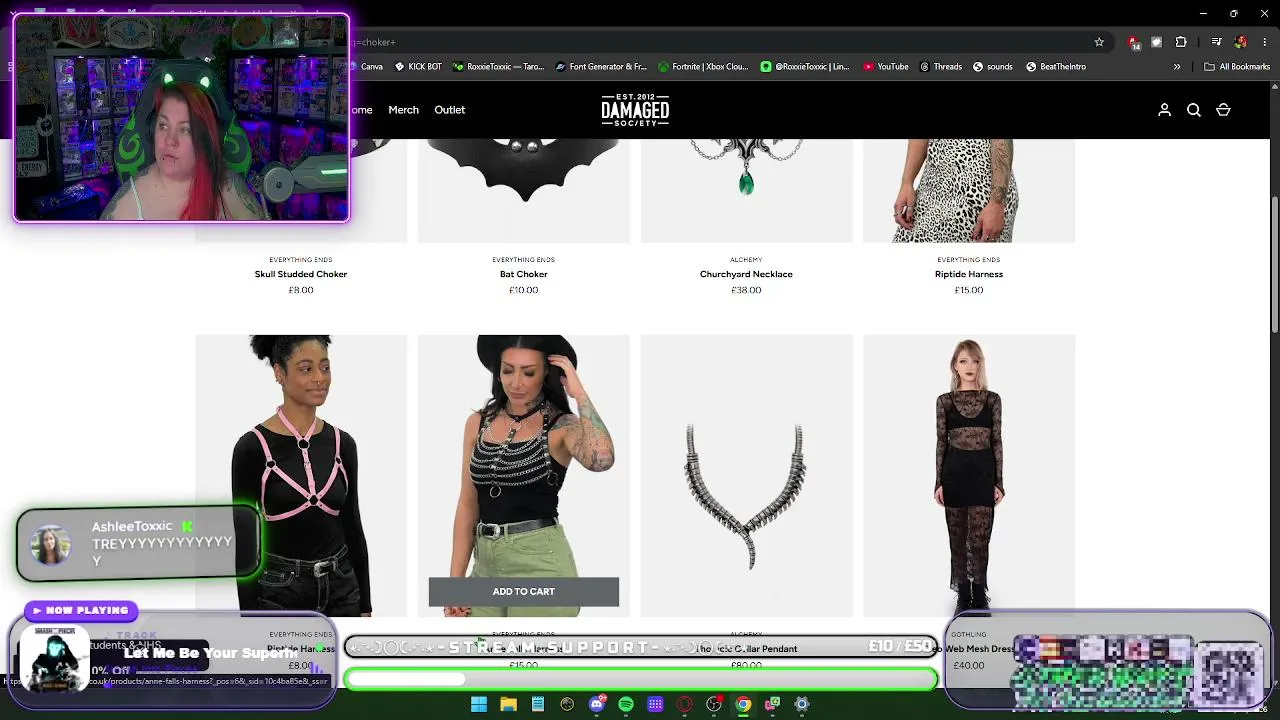Bookmark this page with the star icon

(x=1099, y=42)
